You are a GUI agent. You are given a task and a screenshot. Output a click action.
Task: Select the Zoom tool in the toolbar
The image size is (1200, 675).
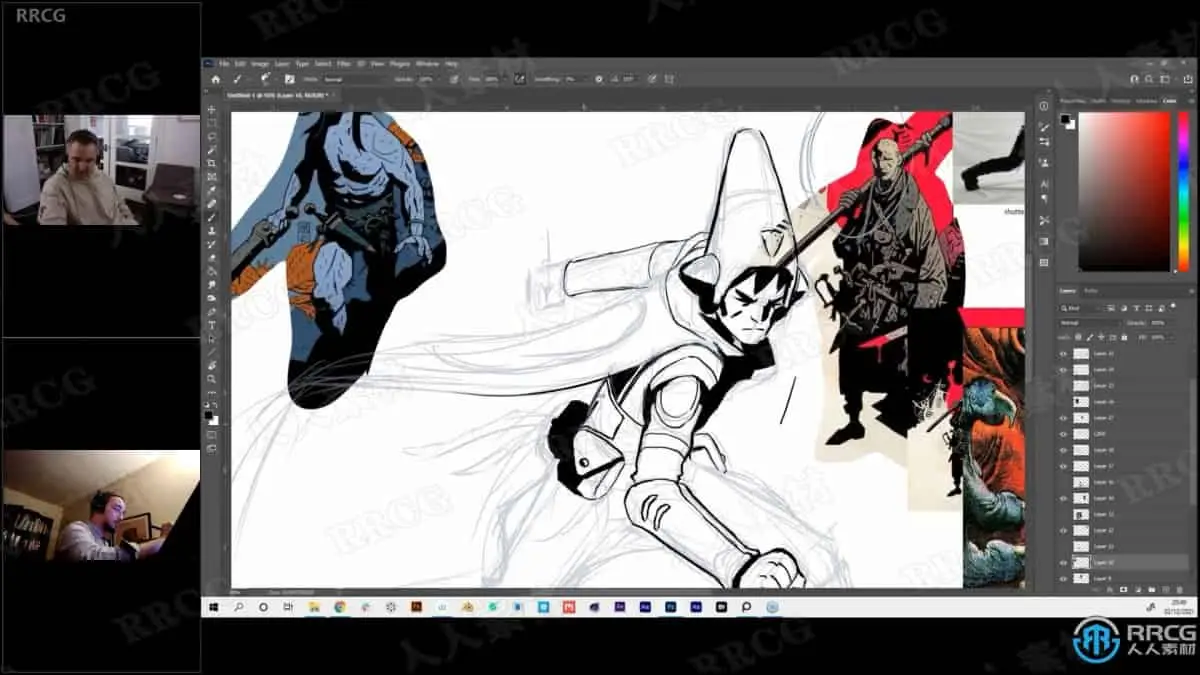[211, 379]
